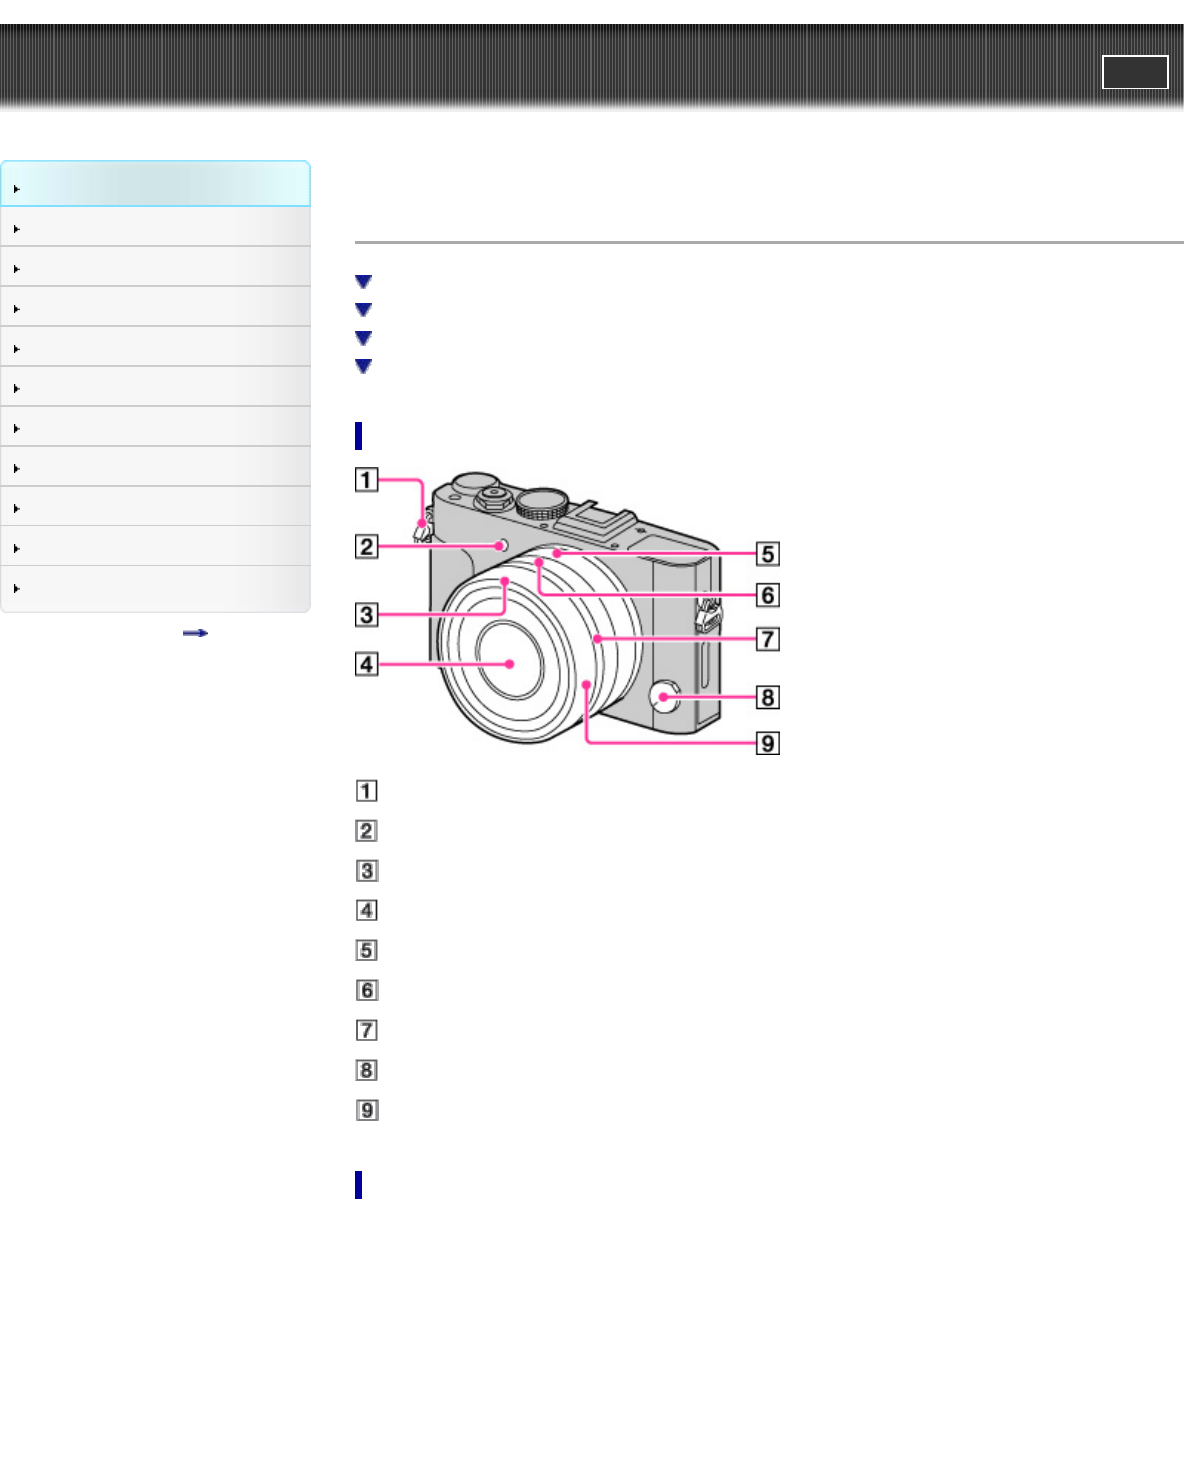1184x1459 pixels.
Task: Click callout number 5 on the diagram's right side
Action: click(767, 554)
